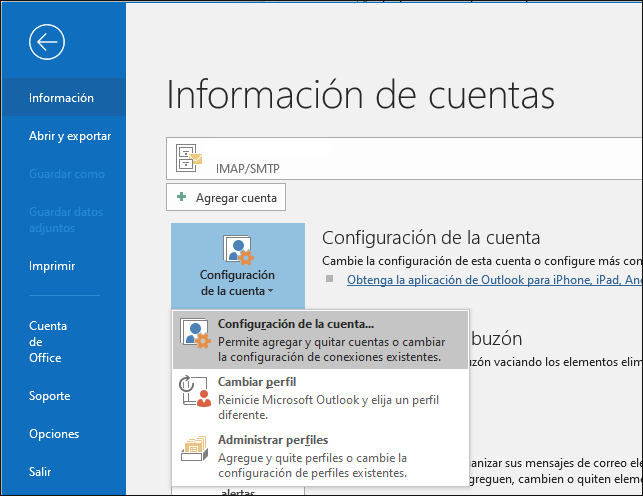
Task: Click the account settings icon on the big button
Action: [238, 249]
